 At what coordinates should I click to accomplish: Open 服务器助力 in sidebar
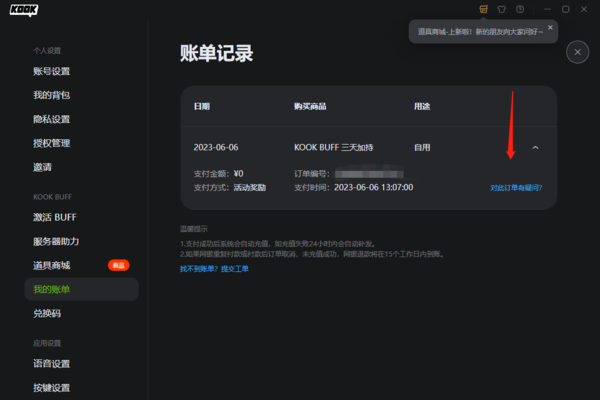(56, 242)
